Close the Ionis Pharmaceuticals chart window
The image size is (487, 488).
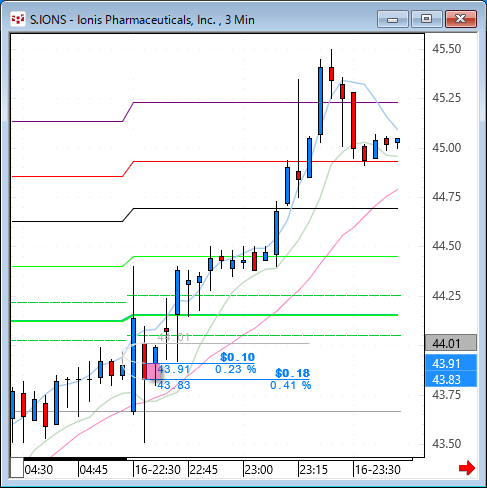pos(461,19)
